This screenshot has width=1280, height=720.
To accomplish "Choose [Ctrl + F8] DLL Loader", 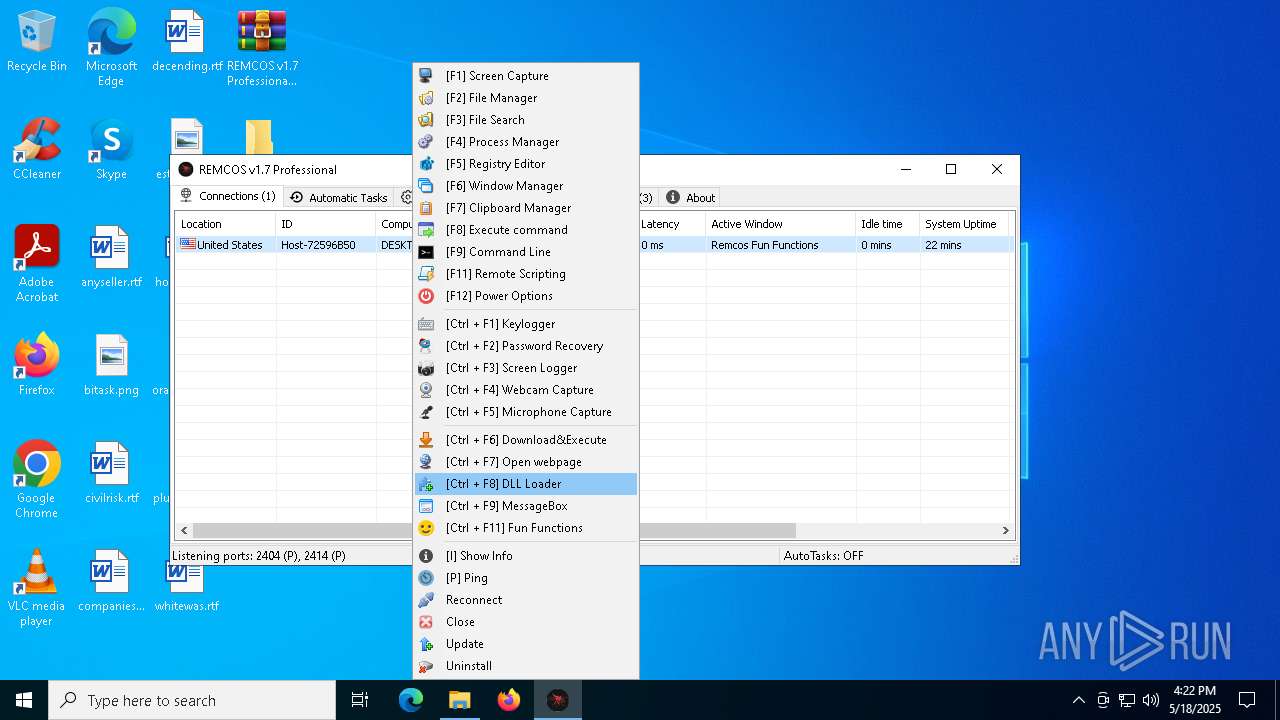I will [x=526, y=484].
